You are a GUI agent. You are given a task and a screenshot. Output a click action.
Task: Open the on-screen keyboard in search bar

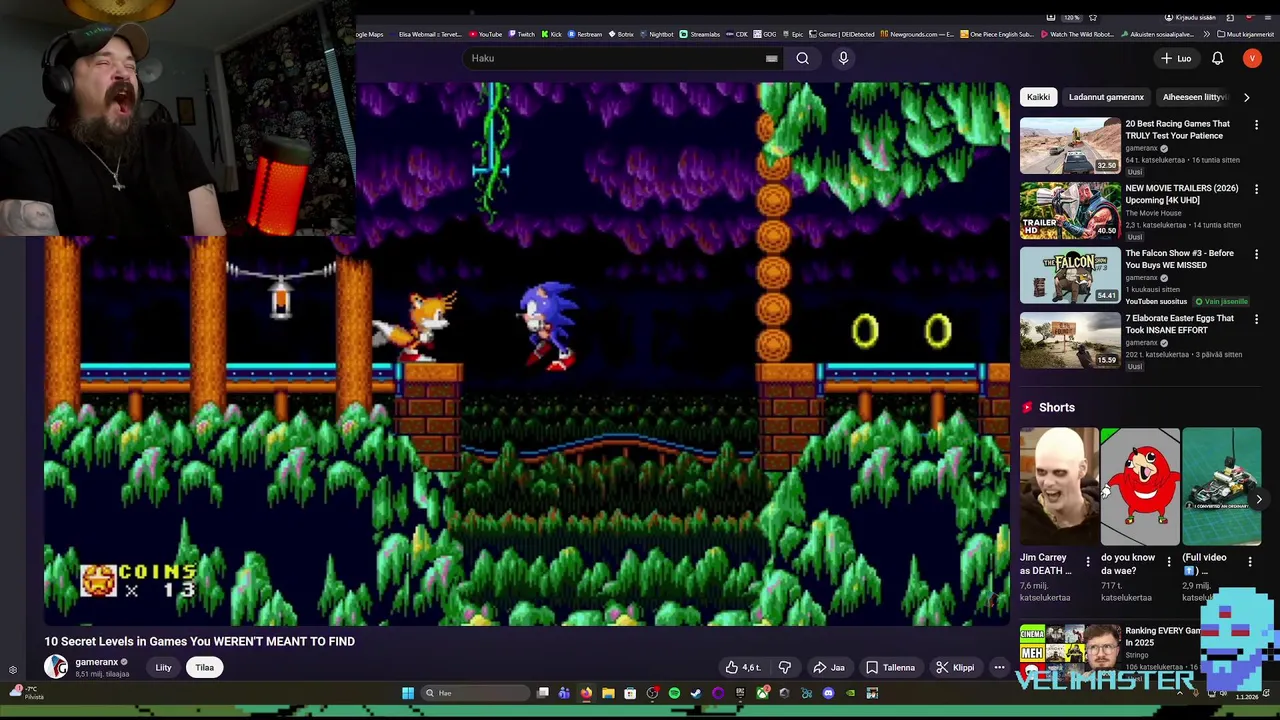[771, 58]
